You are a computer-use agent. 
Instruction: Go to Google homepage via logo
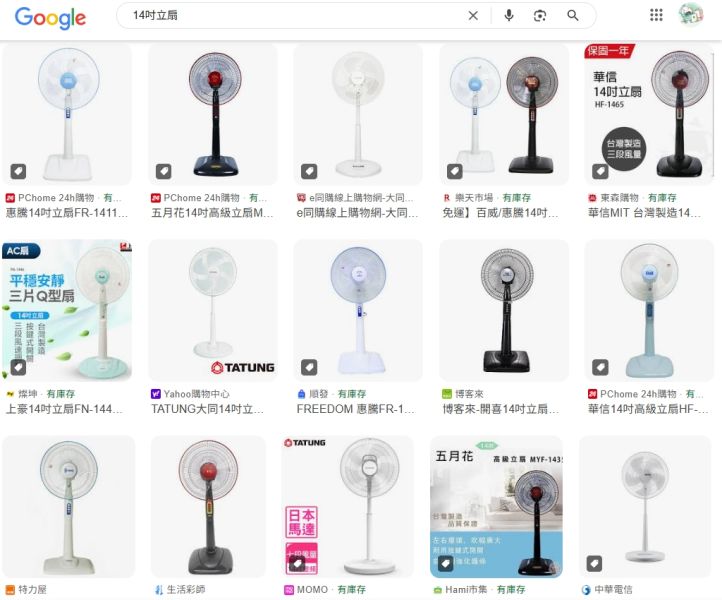click(x=50, y=18)
